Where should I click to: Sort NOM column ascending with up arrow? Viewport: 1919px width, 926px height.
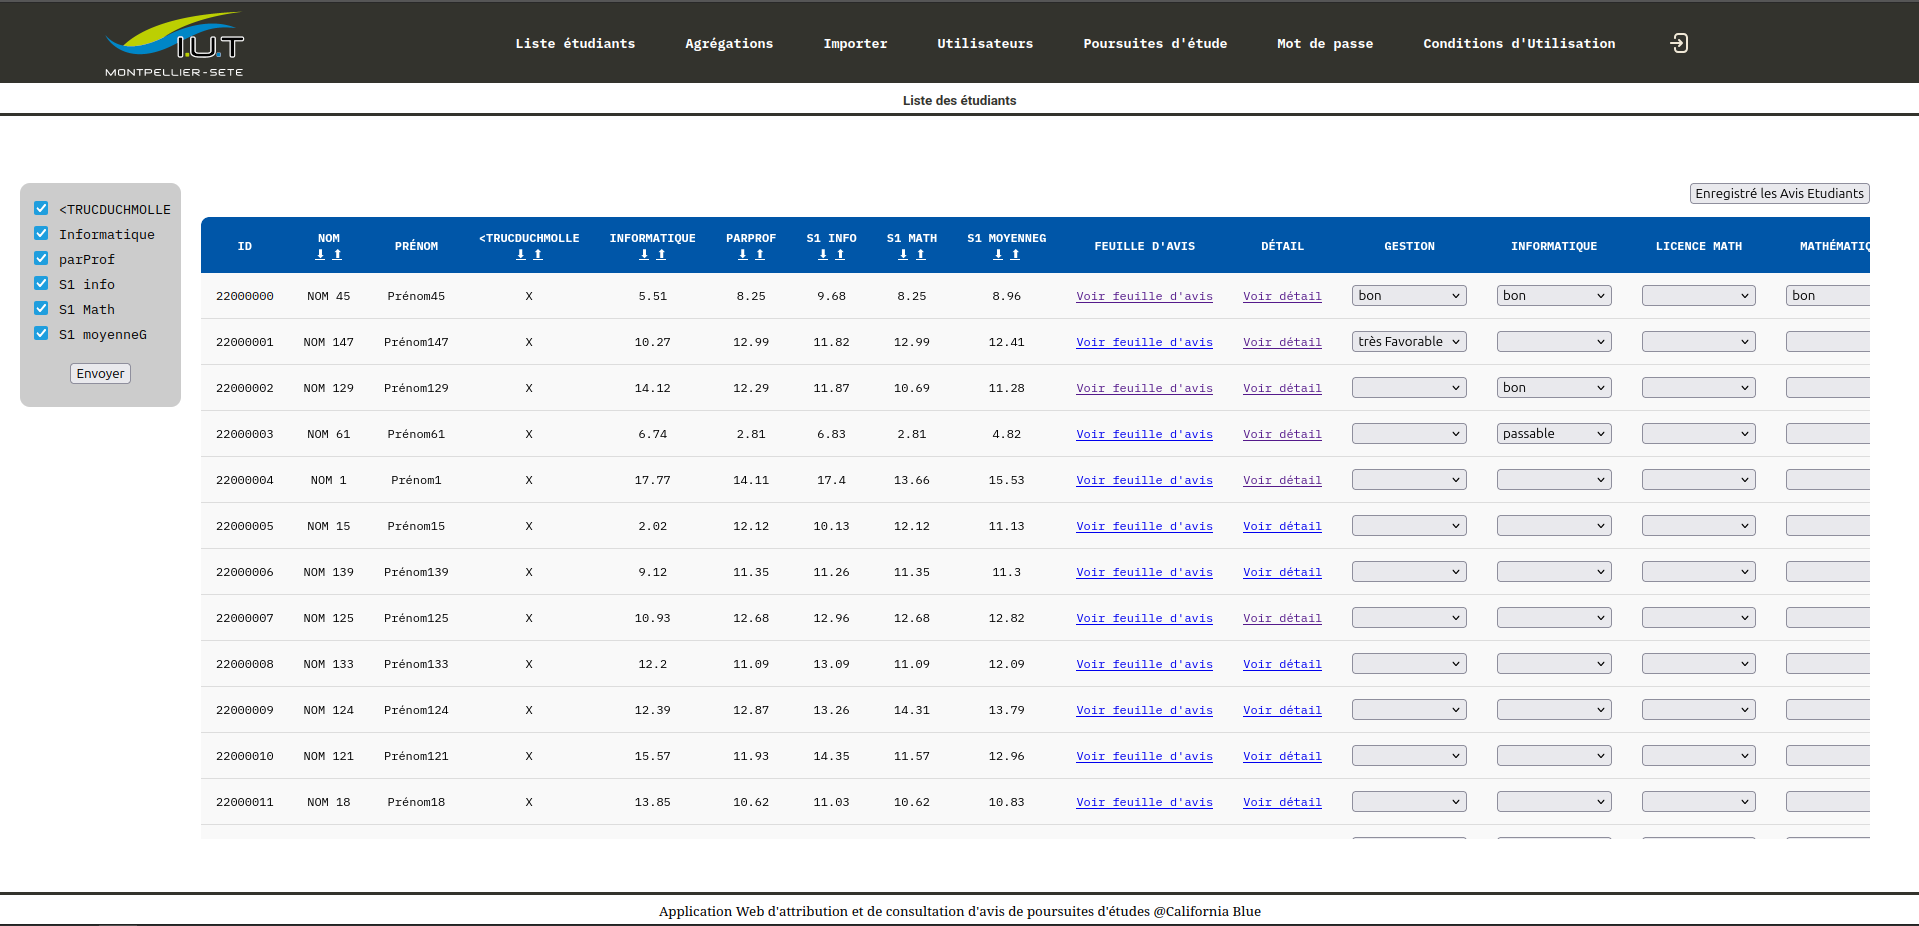pyautogui.click(x=338, y=255)
